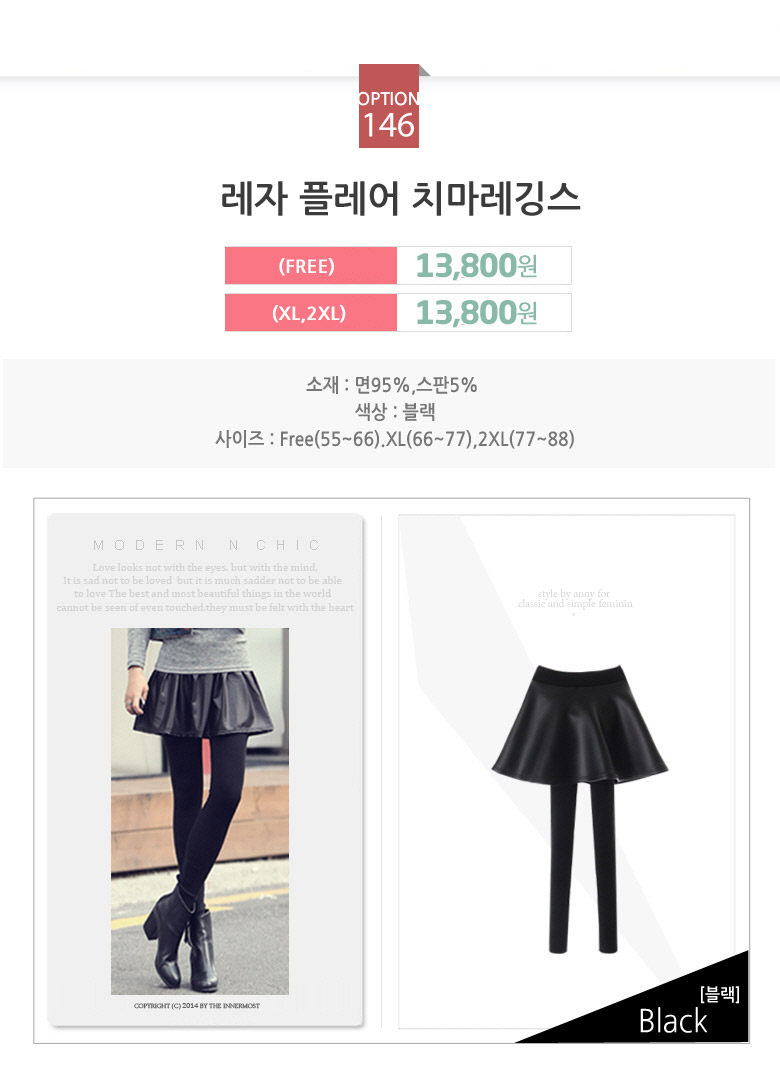
Task: Click the product title 레자 플레어 치마레깅스
Action: coord(400,198)
